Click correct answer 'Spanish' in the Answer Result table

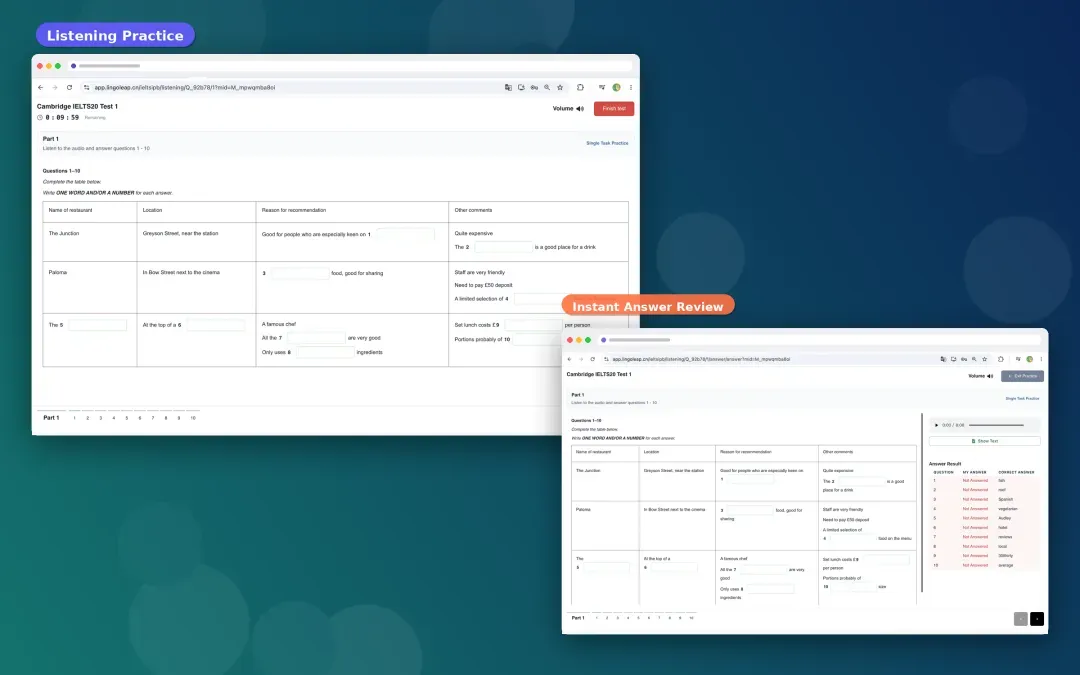pos(1006,499)
